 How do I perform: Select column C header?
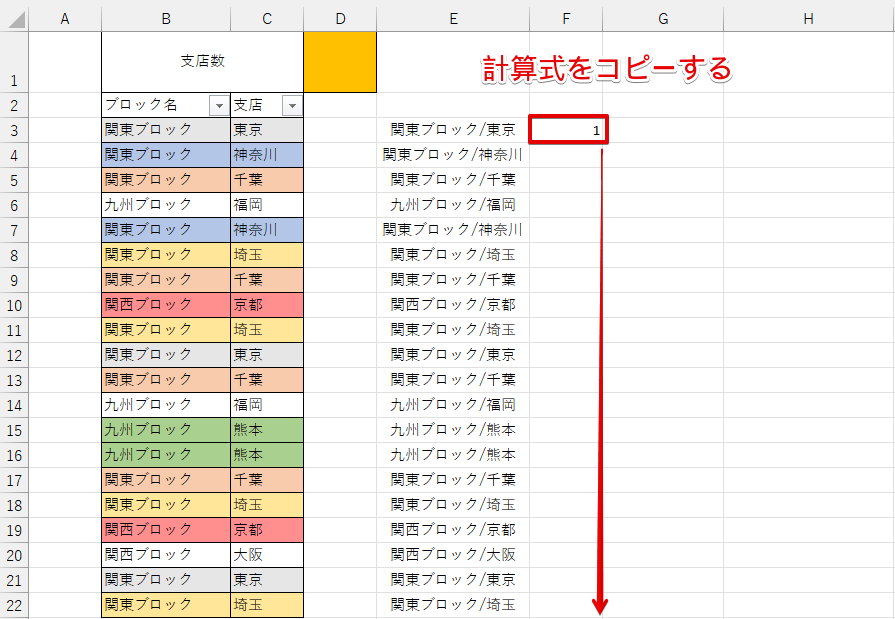[x=267, y=19]
